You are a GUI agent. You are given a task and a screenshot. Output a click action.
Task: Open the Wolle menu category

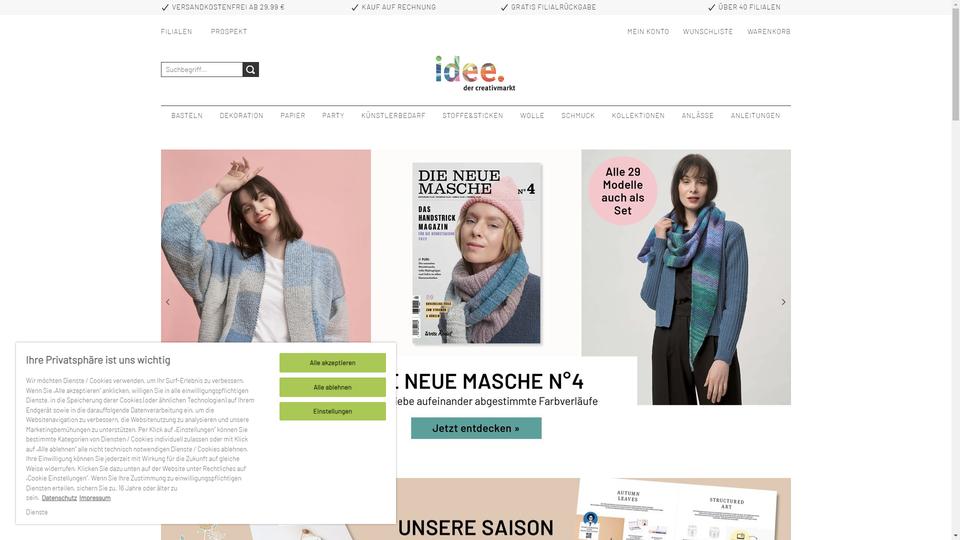coord(532,116)
